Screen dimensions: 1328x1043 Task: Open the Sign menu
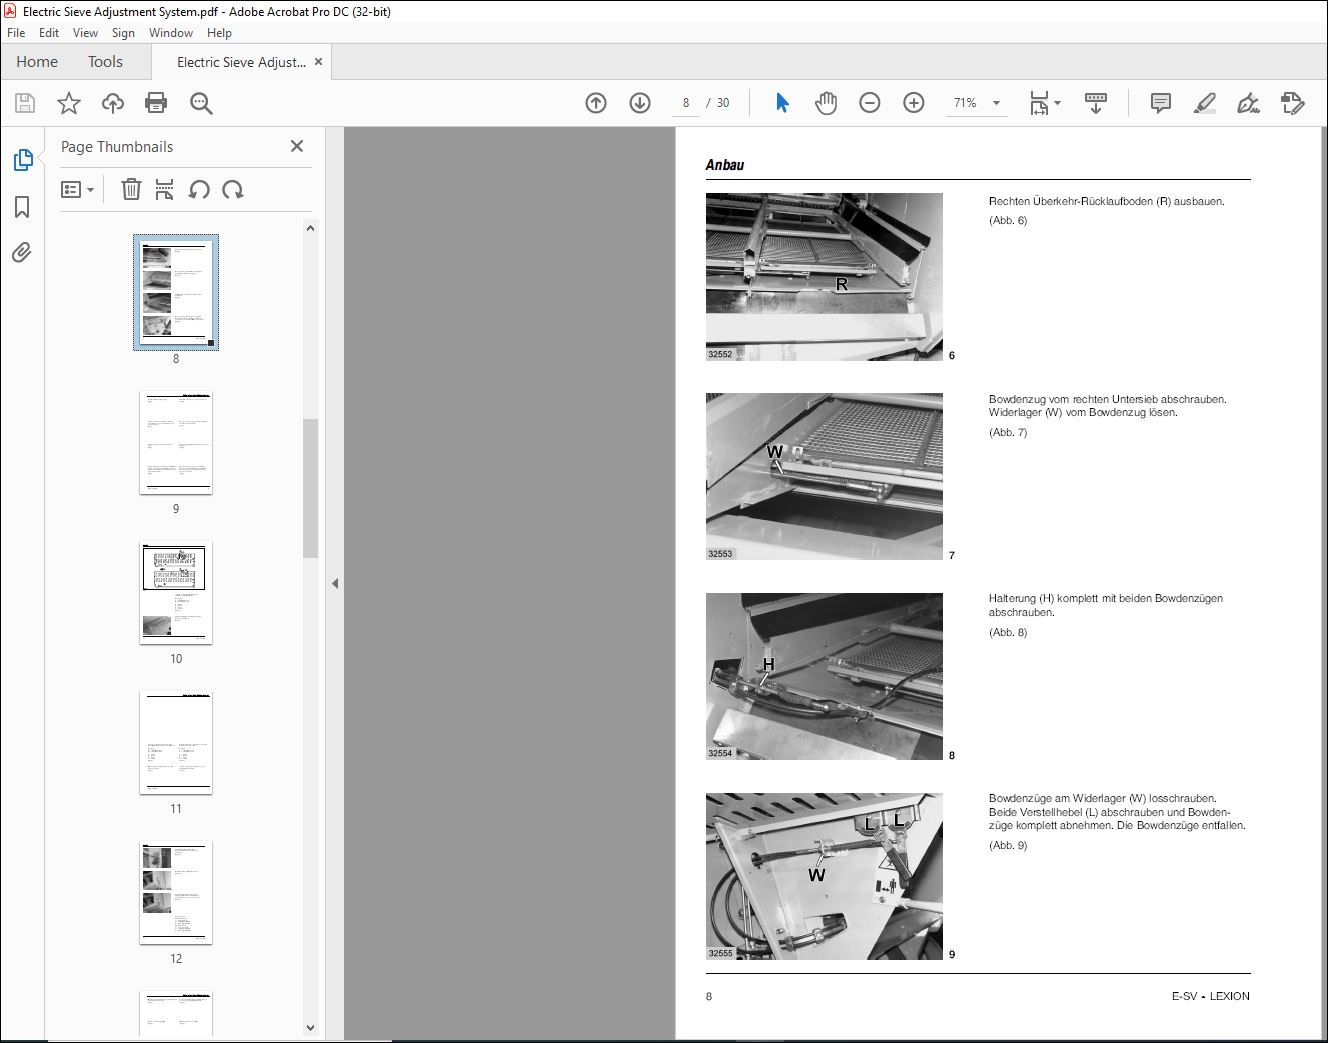123,33
